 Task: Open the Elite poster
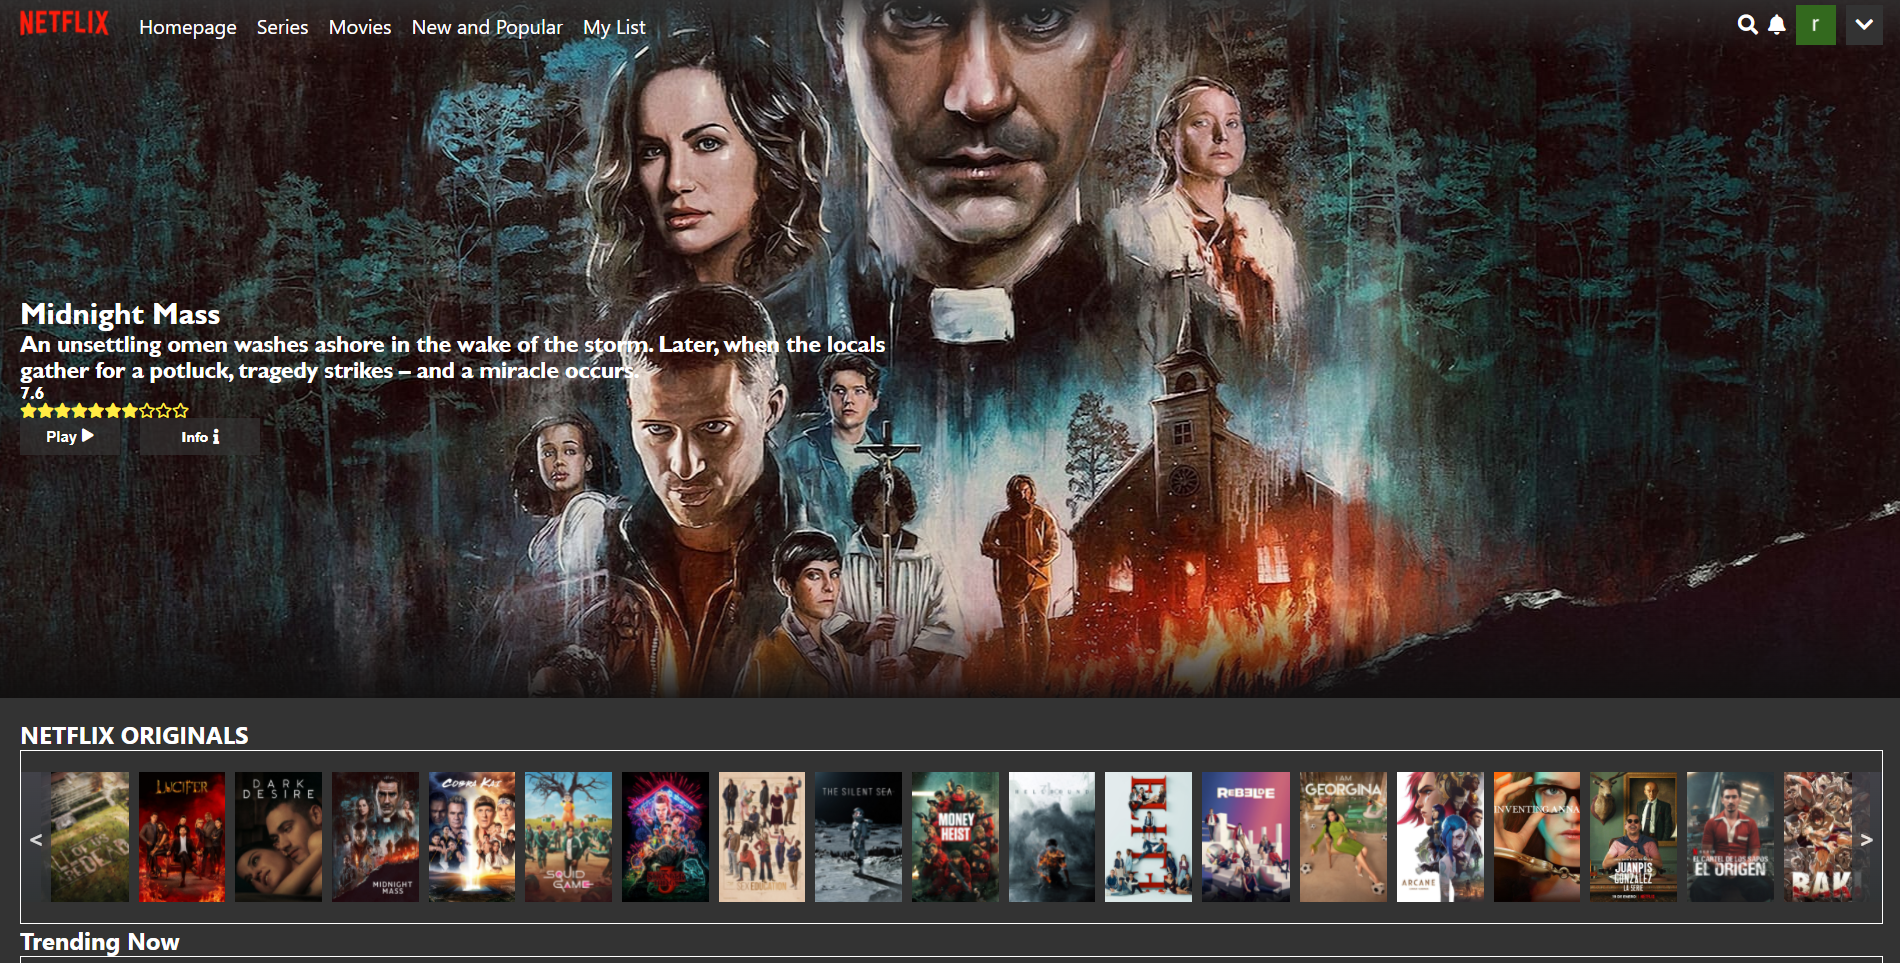point(1149,837)
